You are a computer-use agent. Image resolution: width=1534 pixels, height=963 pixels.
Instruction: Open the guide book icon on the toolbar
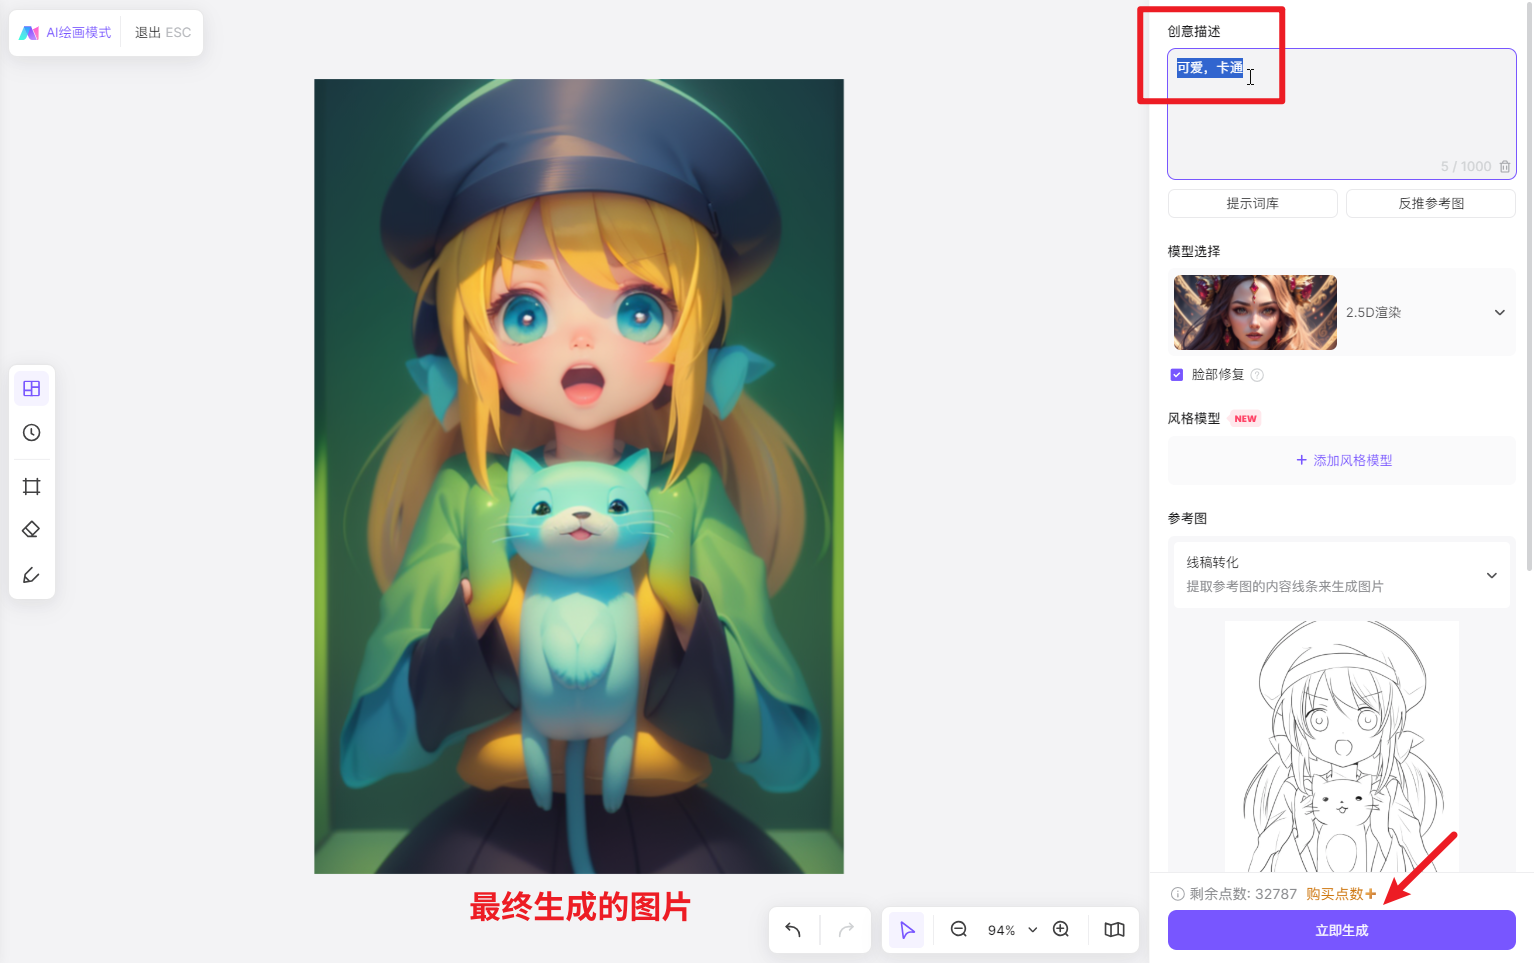pos(1113,929)
